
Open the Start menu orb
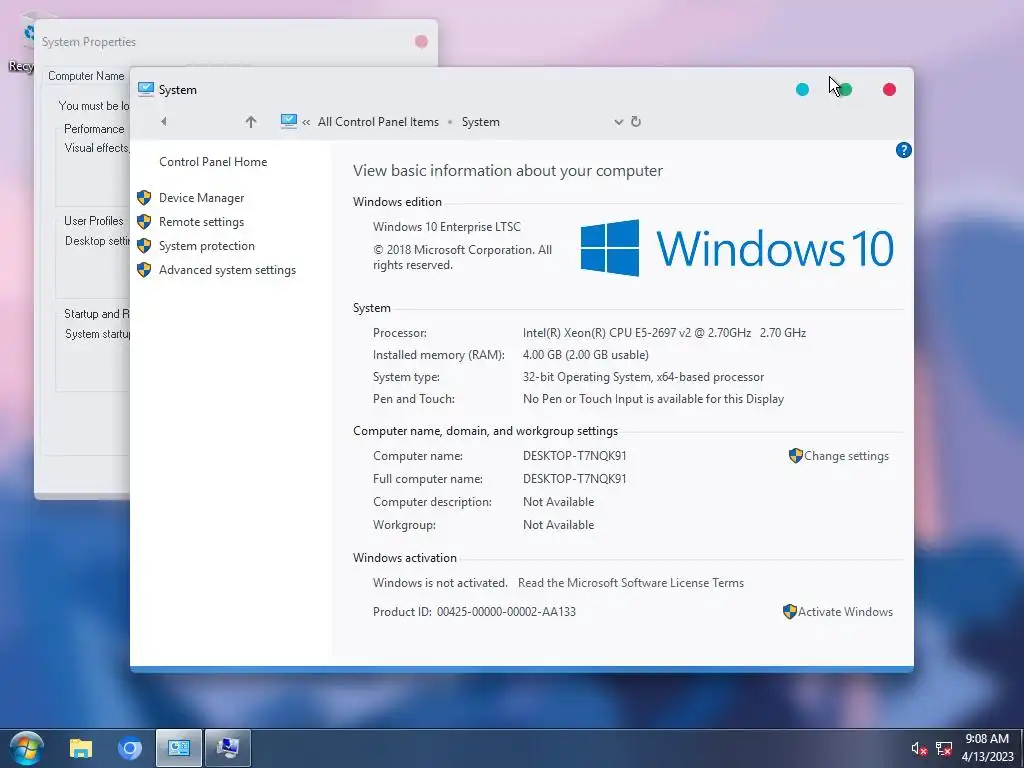(26, 748)
